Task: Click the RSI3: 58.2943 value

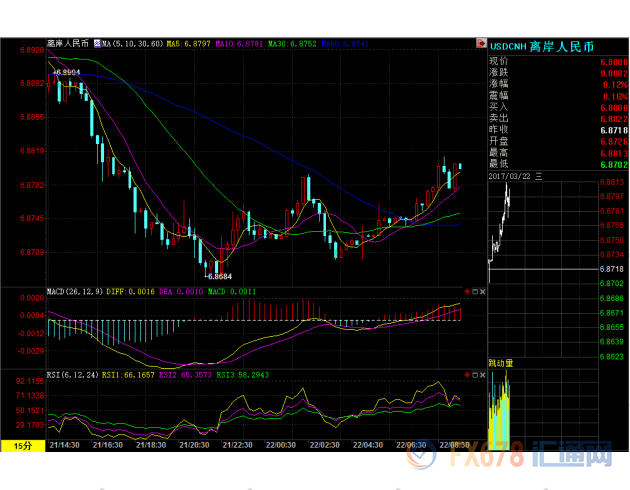Action: [243, 375]
